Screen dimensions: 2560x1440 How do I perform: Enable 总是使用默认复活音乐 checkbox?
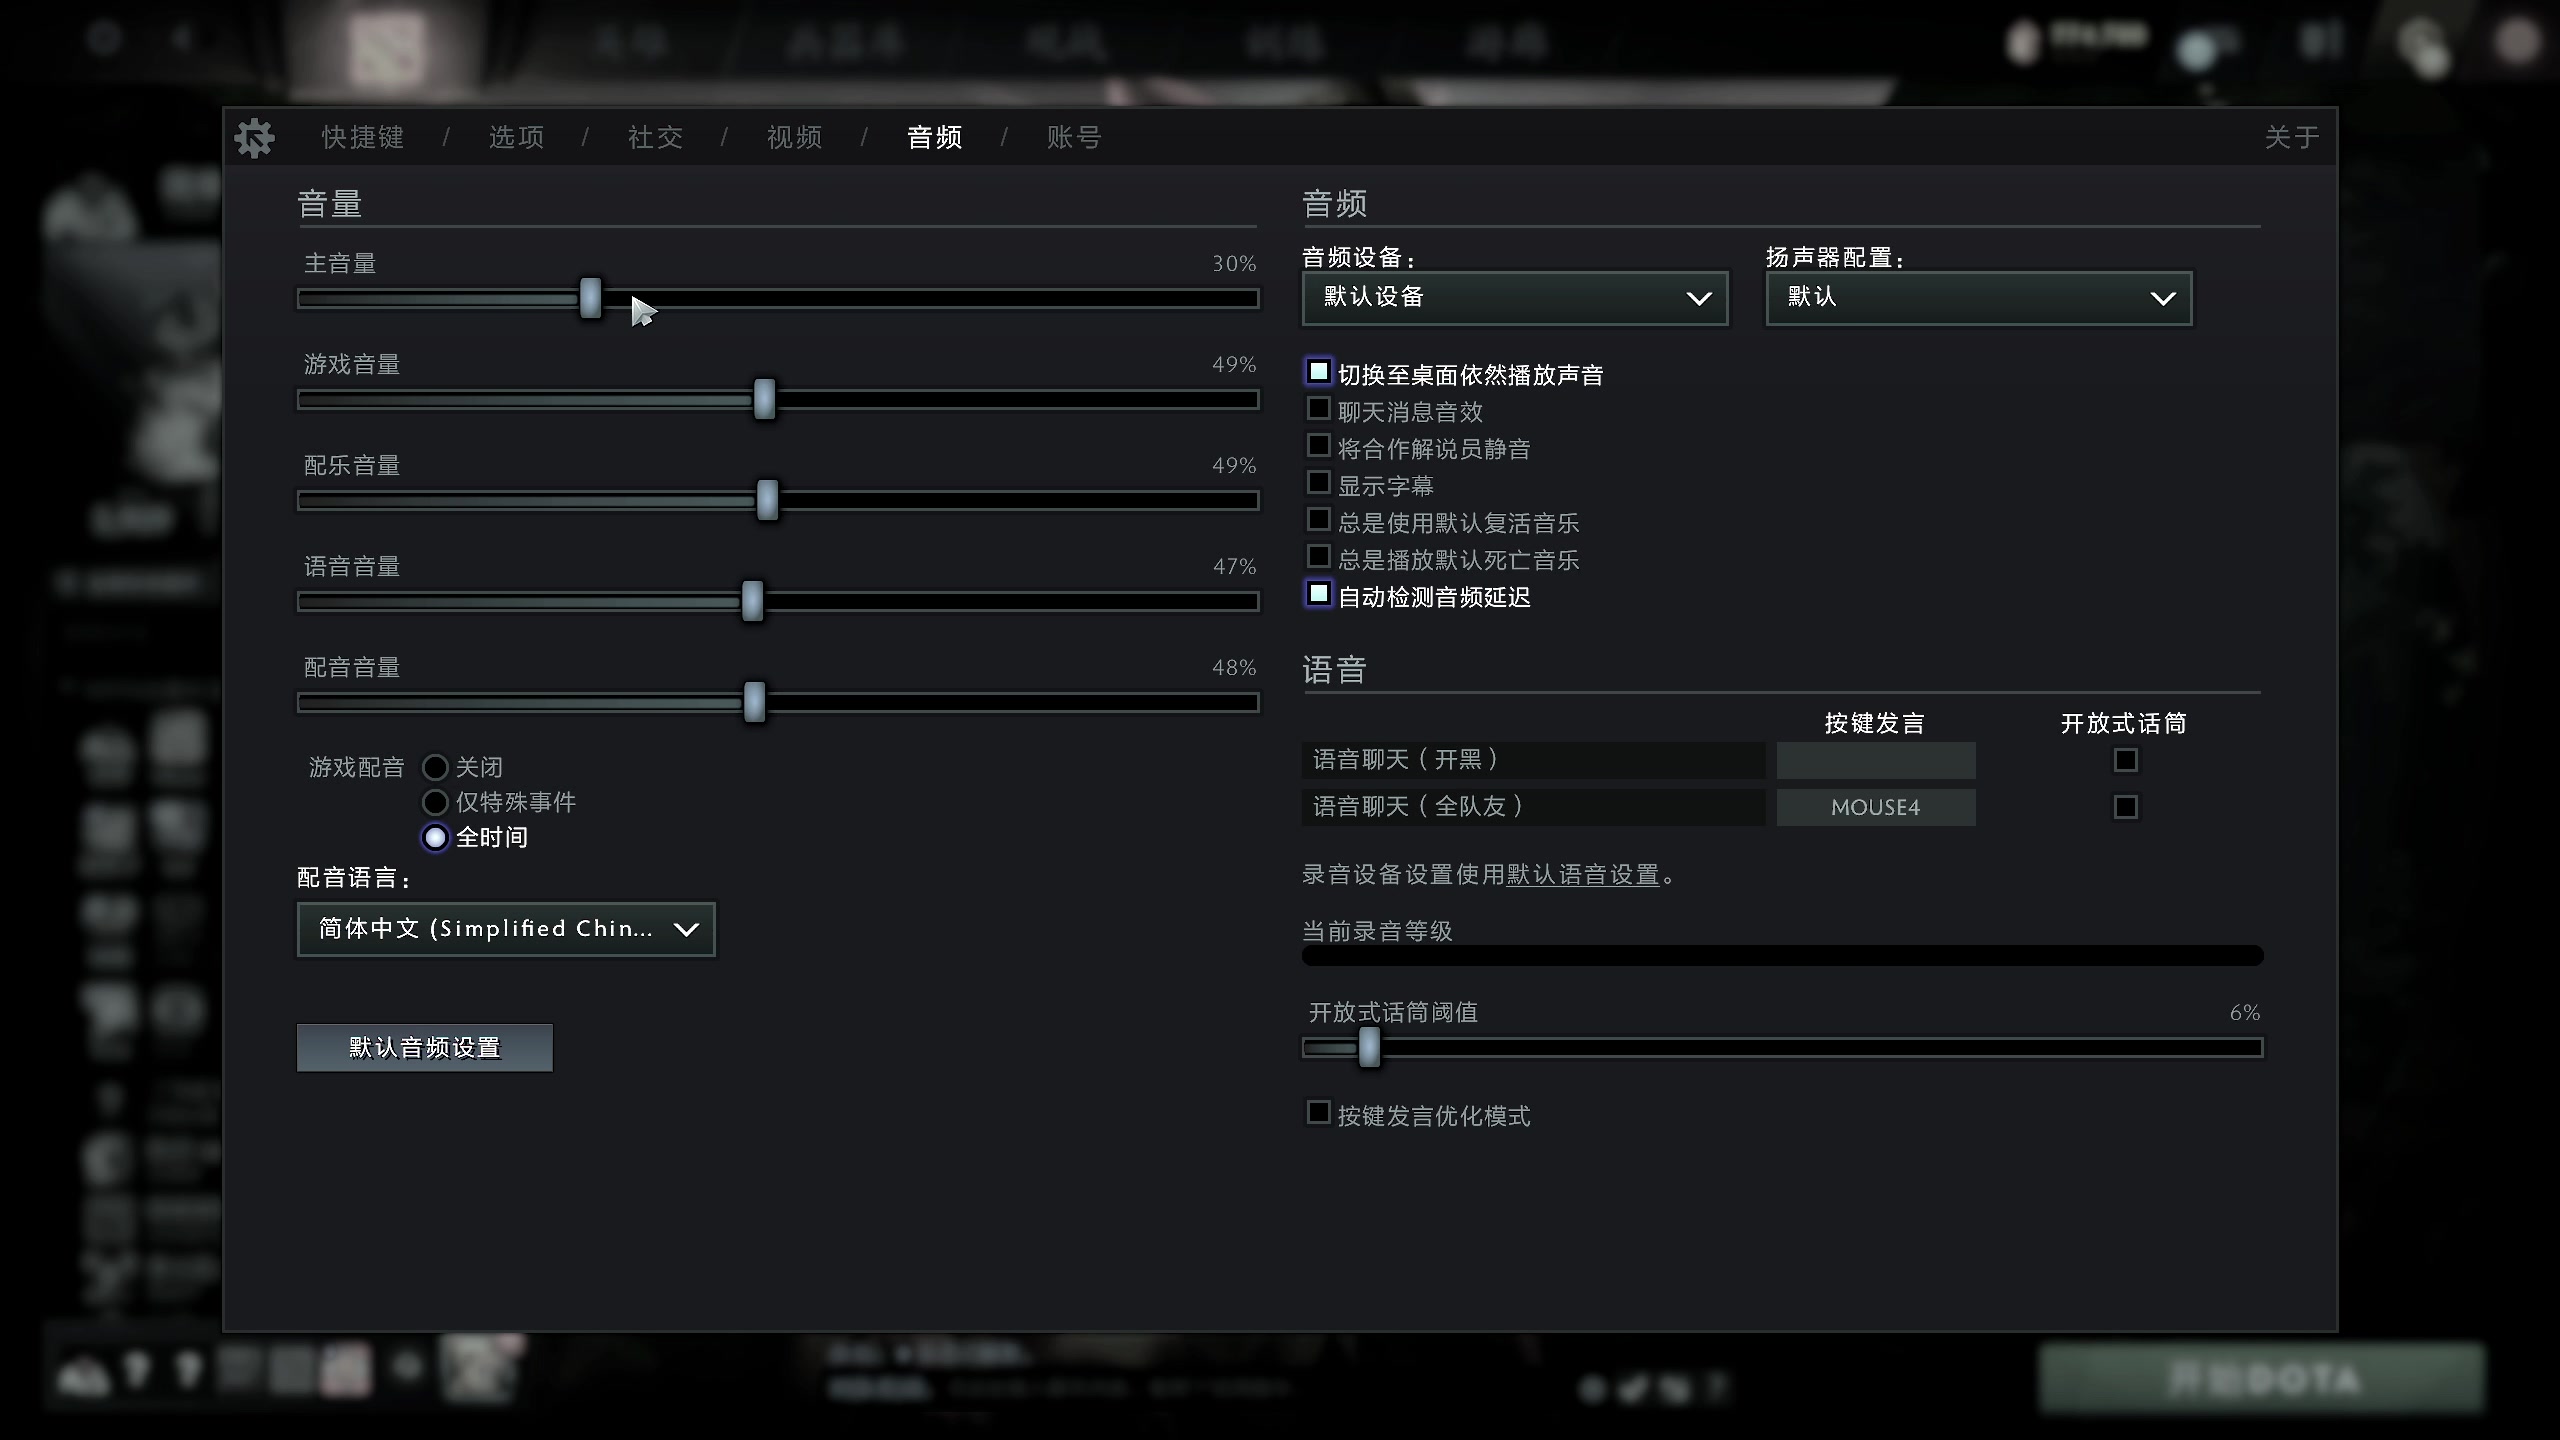[1318, 519]
